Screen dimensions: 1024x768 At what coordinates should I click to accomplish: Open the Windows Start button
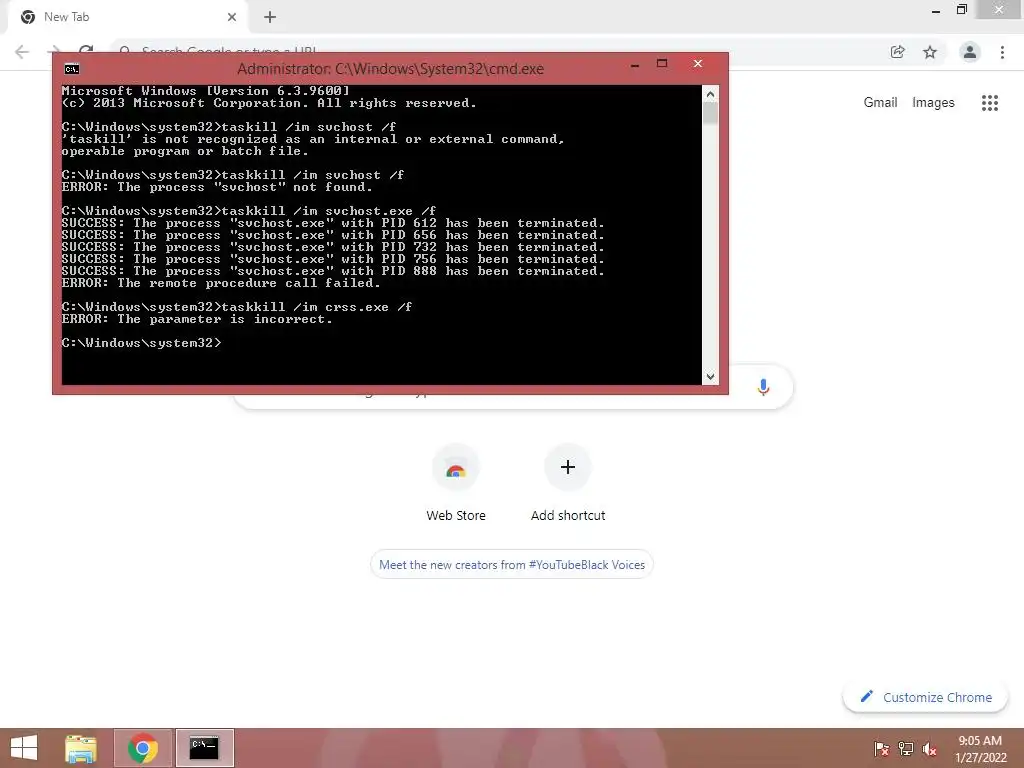(24, 748)
